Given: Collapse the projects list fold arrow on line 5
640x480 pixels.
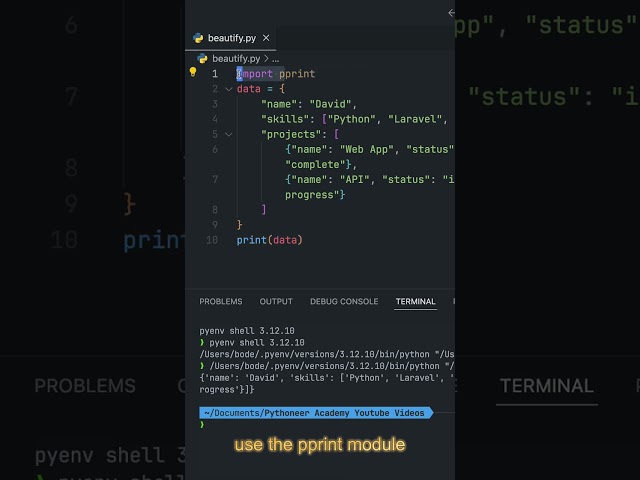Looking at the screenshot, I should tap(229, 134).
